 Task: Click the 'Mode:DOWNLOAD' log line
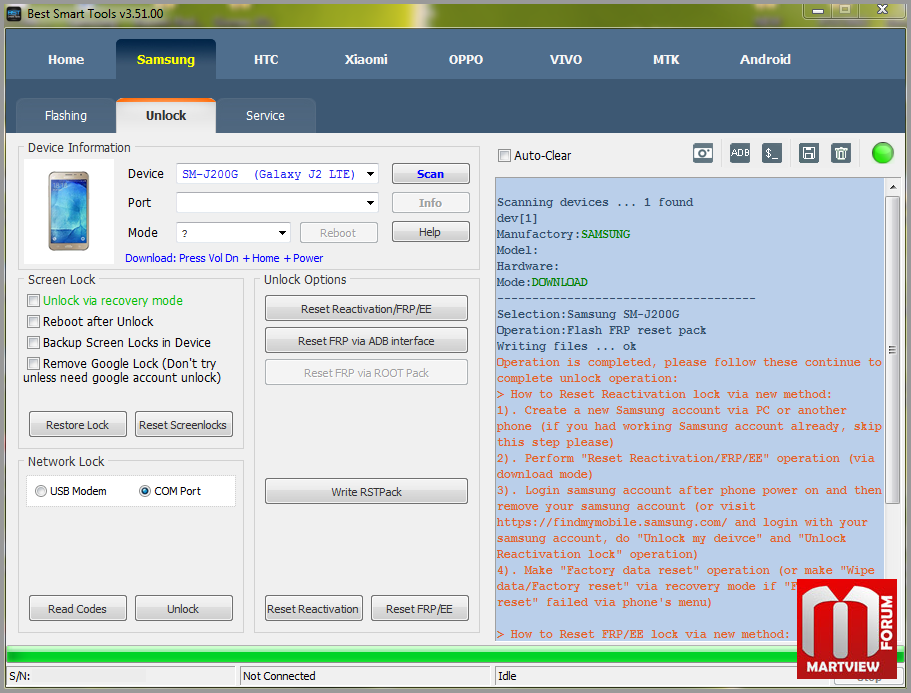coord(542,282)
